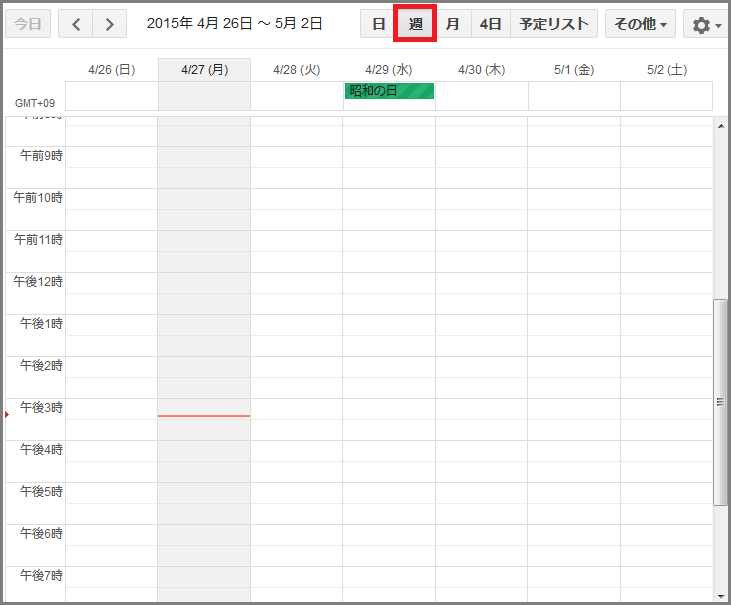The width and height of the screenshot is (731, 605).
Task: Open the 昭和の日 holiday event
Action: pos(389,91)
